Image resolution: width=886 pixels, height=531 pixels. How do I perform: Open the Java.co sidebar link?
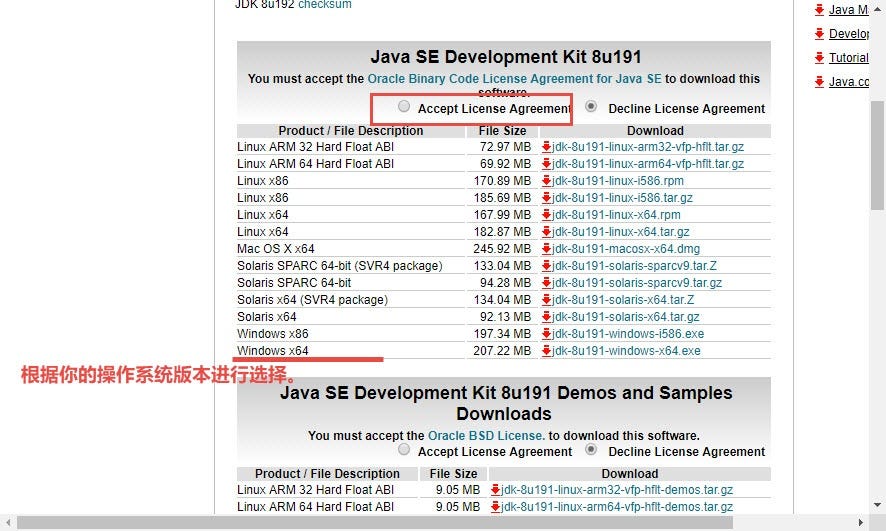[849, 82]
